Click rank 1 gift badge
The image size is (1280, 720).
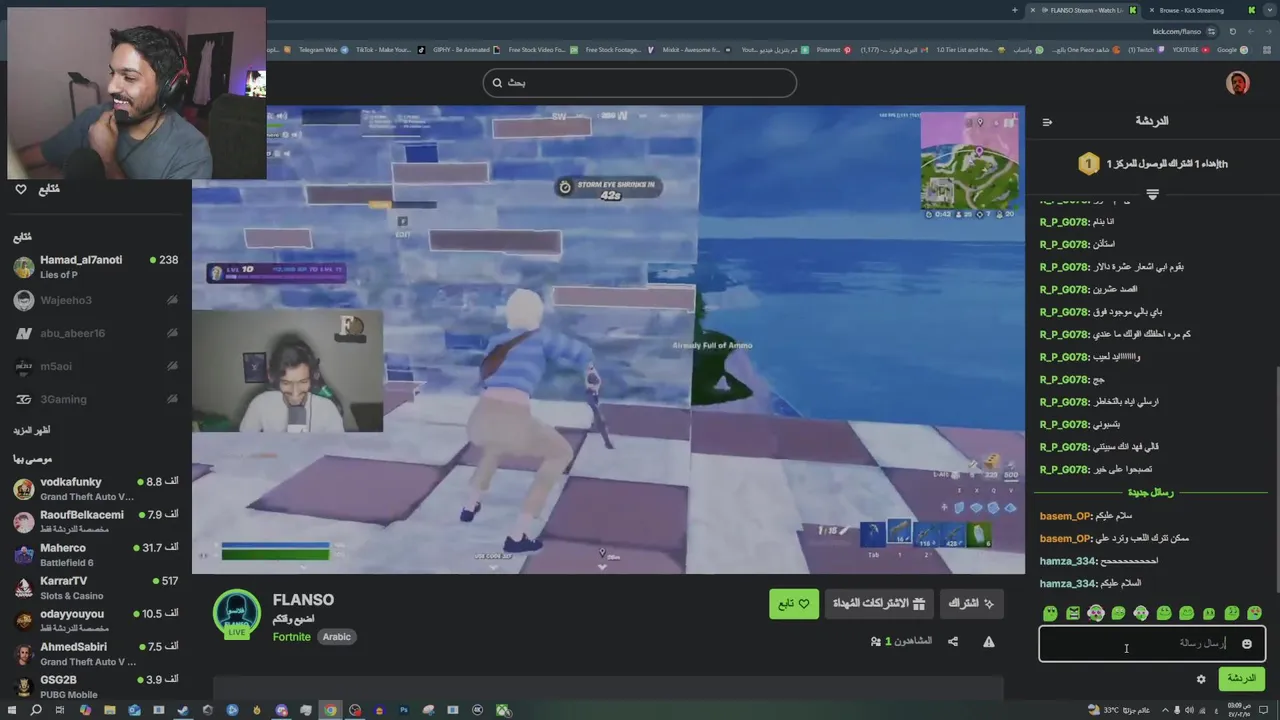point(1088,163)
